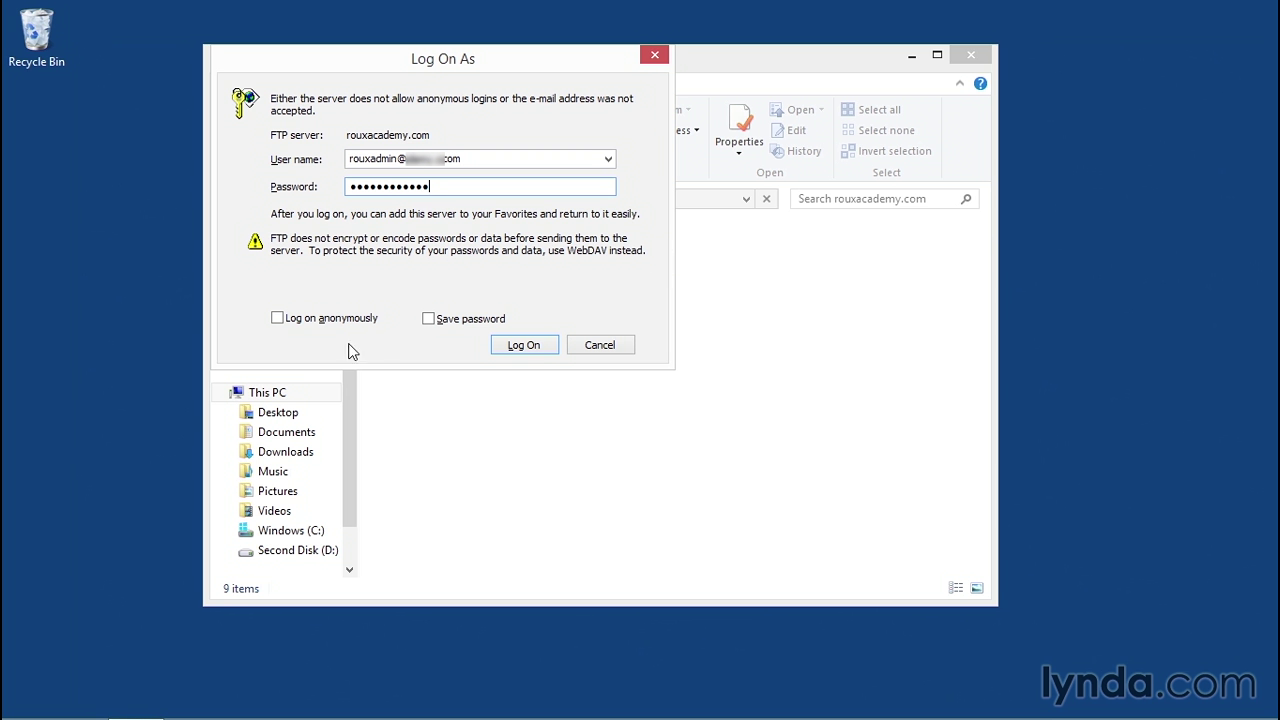
Task: Click the Properties icon in the ribbon
Action: click(x=739, y=121)
